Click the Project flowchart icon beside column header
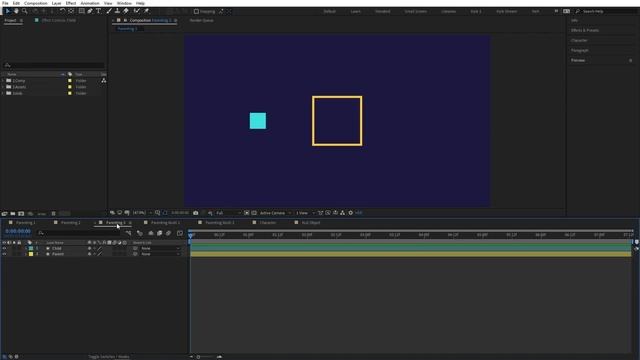The image size is (640, 360). pyautogui.click(x=104, y=80)
